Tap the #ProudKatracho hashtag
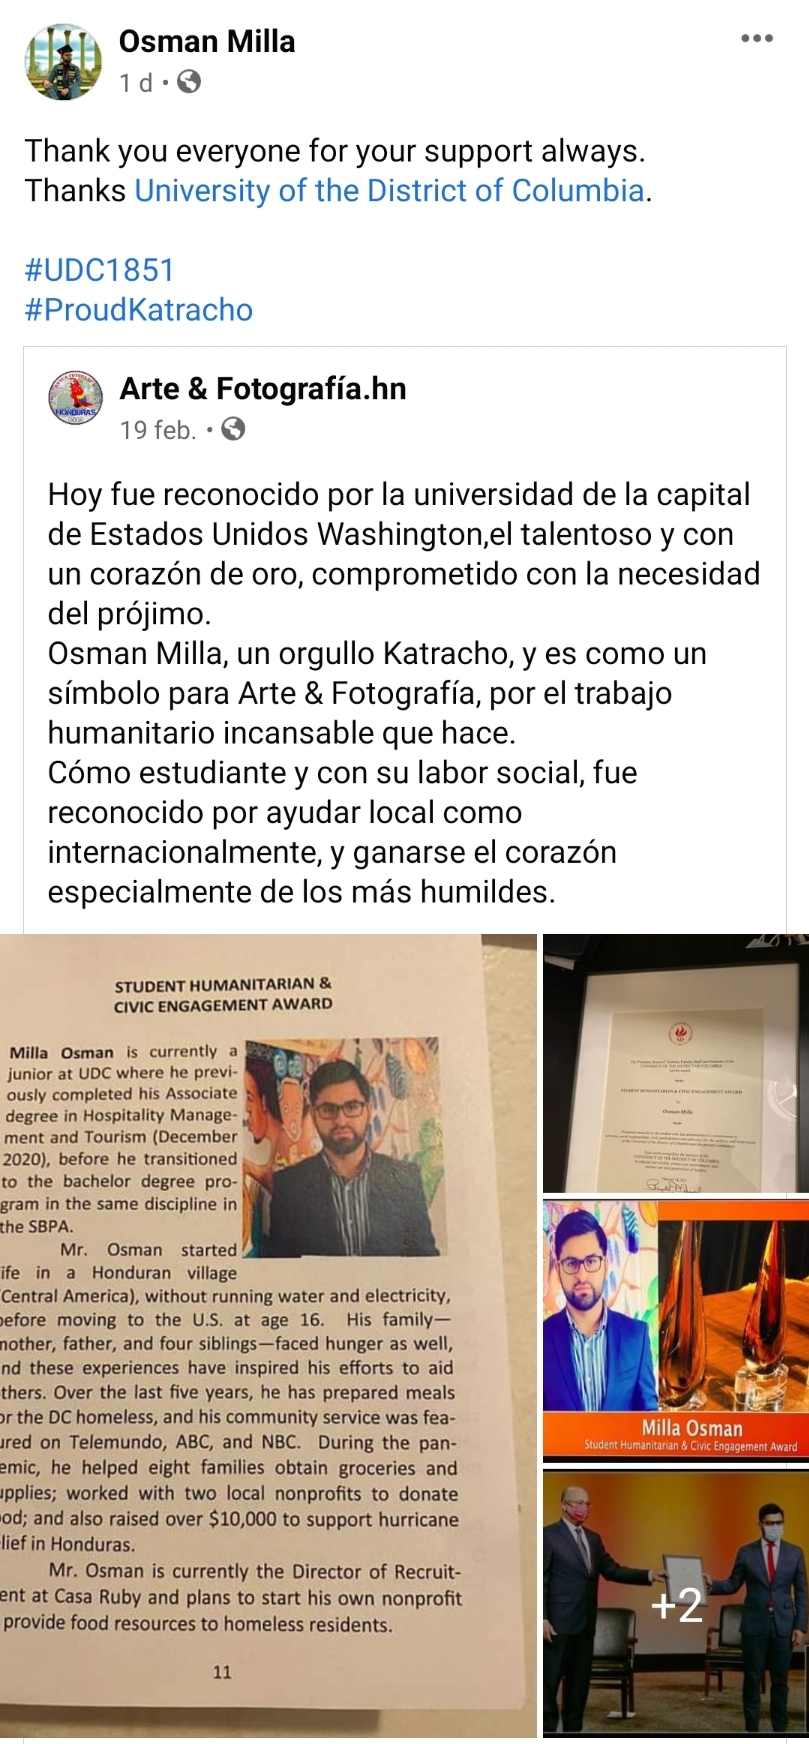Screen dimensions: 809x1744 (x=139, y=310)
